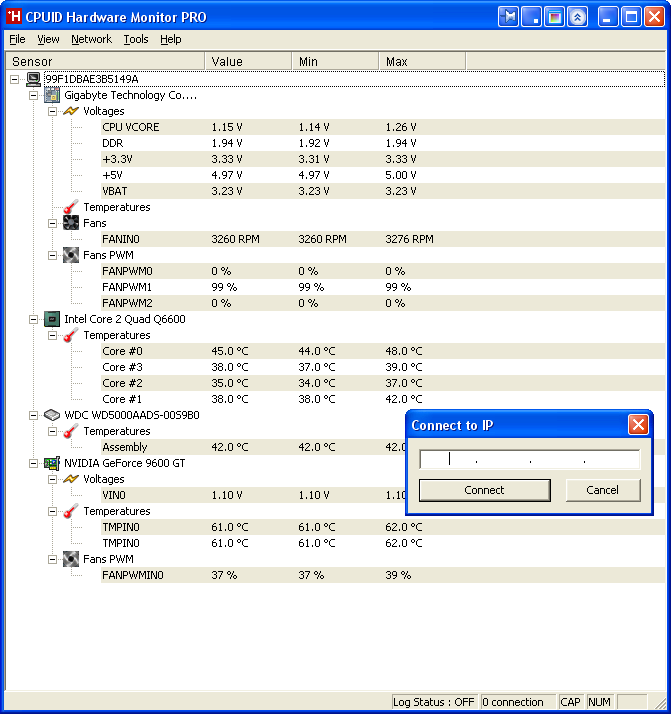Viewport: 671px width, 714px height.
Task: Collapse the Gigabyte Technology node
Action: pos(33,96)
